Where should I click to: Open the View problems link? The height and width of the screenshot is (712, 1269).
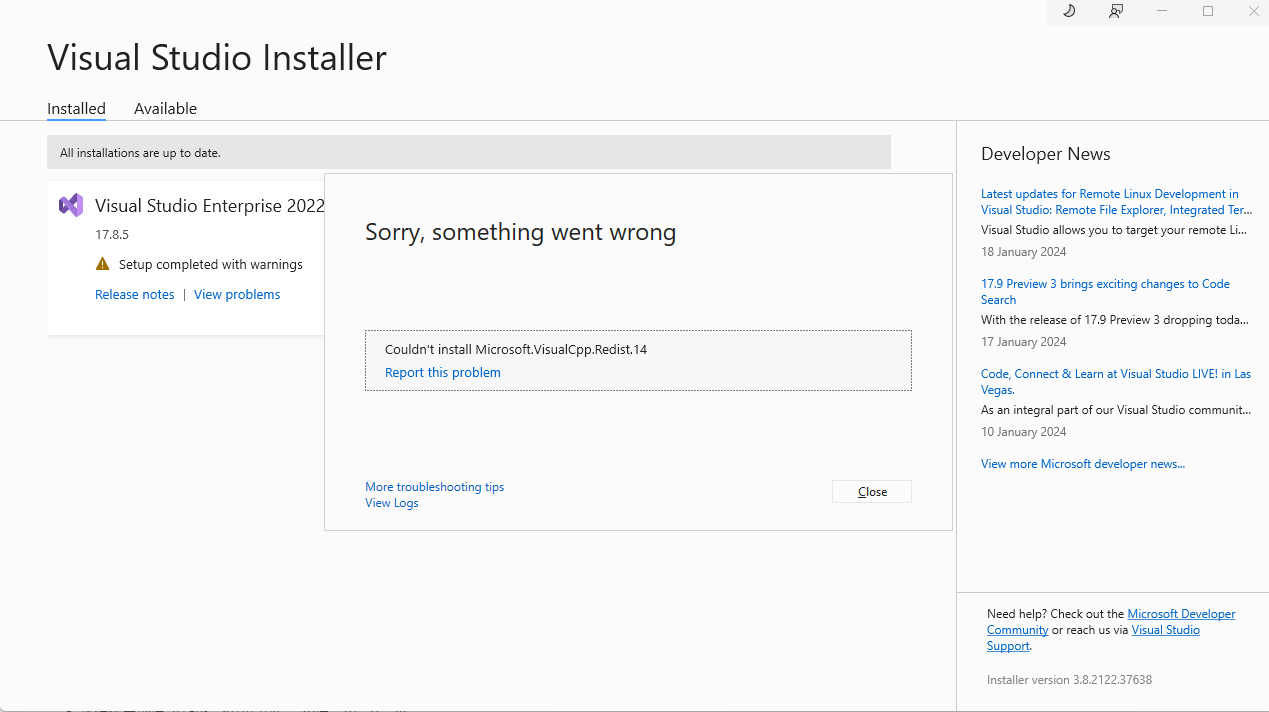237,294
